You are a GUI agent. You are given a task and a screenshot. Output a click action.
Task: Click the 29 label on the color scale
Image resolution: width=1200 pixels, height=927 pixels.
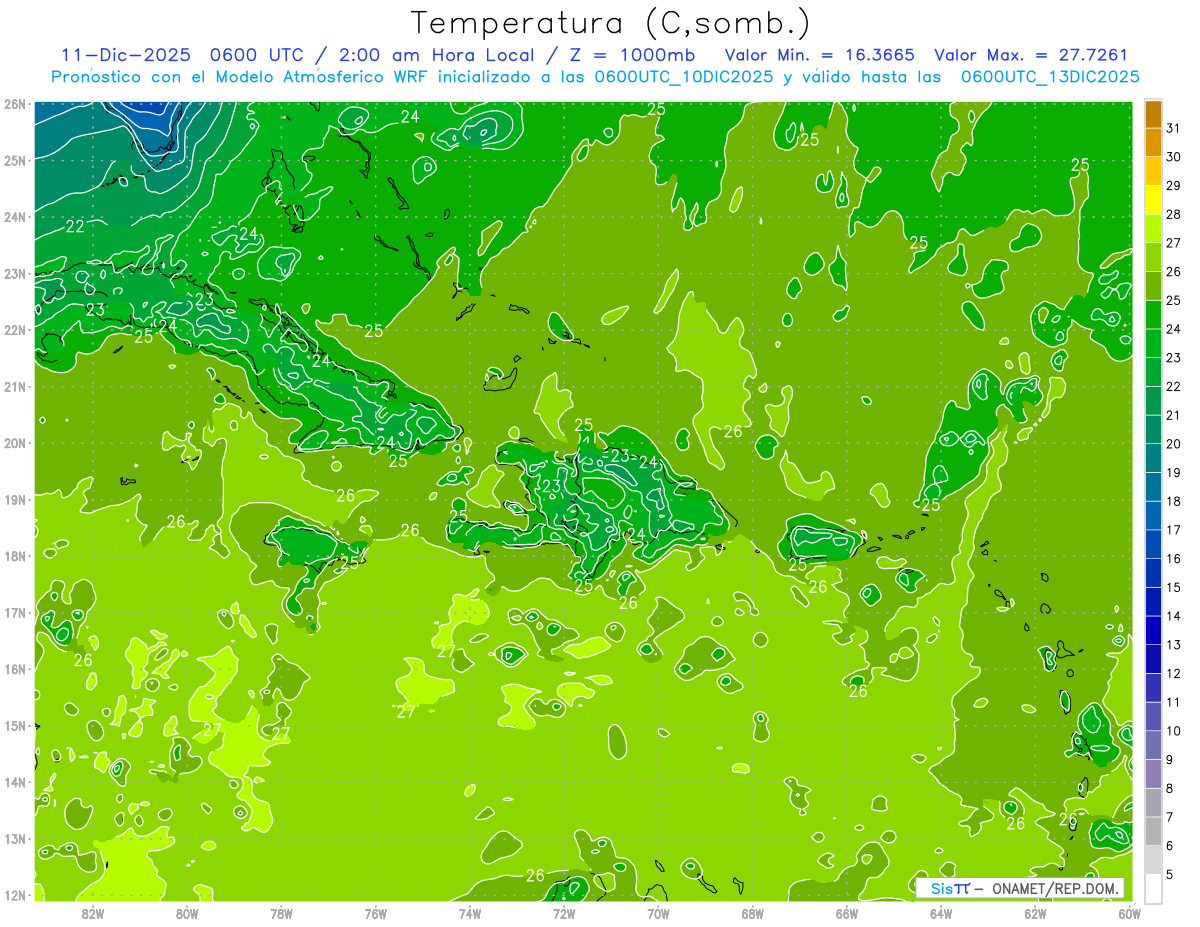(x=1173, y=185)
